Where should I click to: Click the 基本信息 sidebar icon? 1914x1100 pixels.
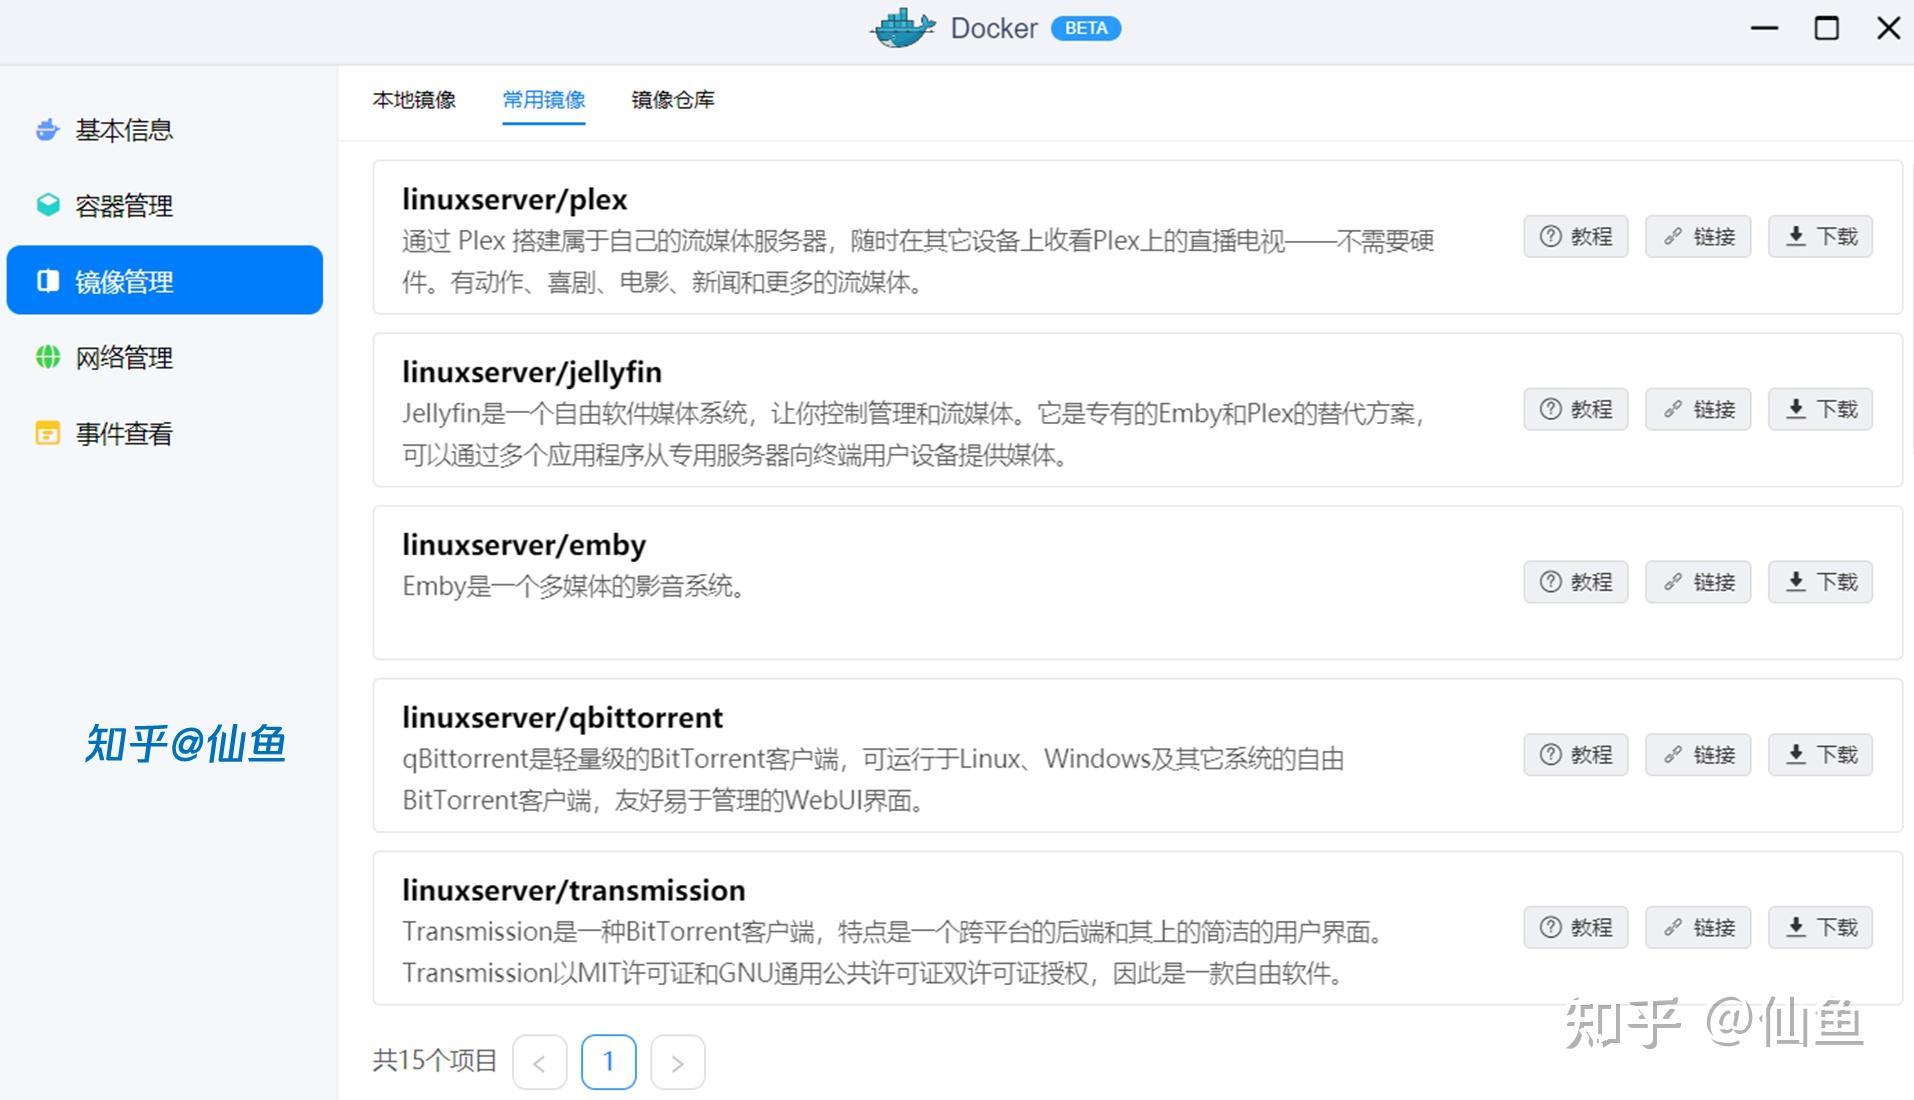pos(47,130)
